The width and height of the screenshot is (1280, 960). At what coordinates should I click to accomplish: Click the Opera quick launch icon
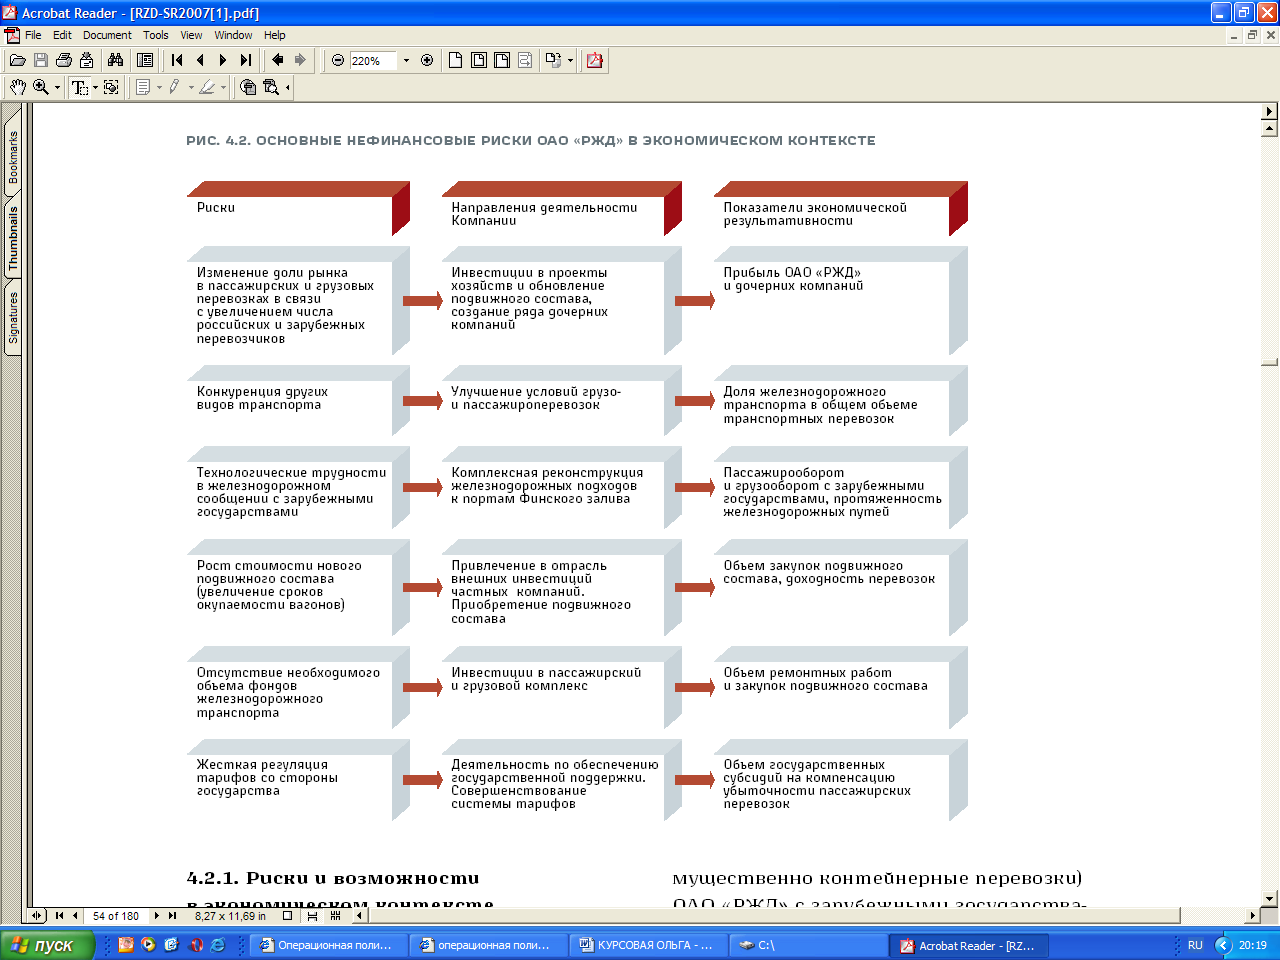pyautogui.click(x=196, y=945)
